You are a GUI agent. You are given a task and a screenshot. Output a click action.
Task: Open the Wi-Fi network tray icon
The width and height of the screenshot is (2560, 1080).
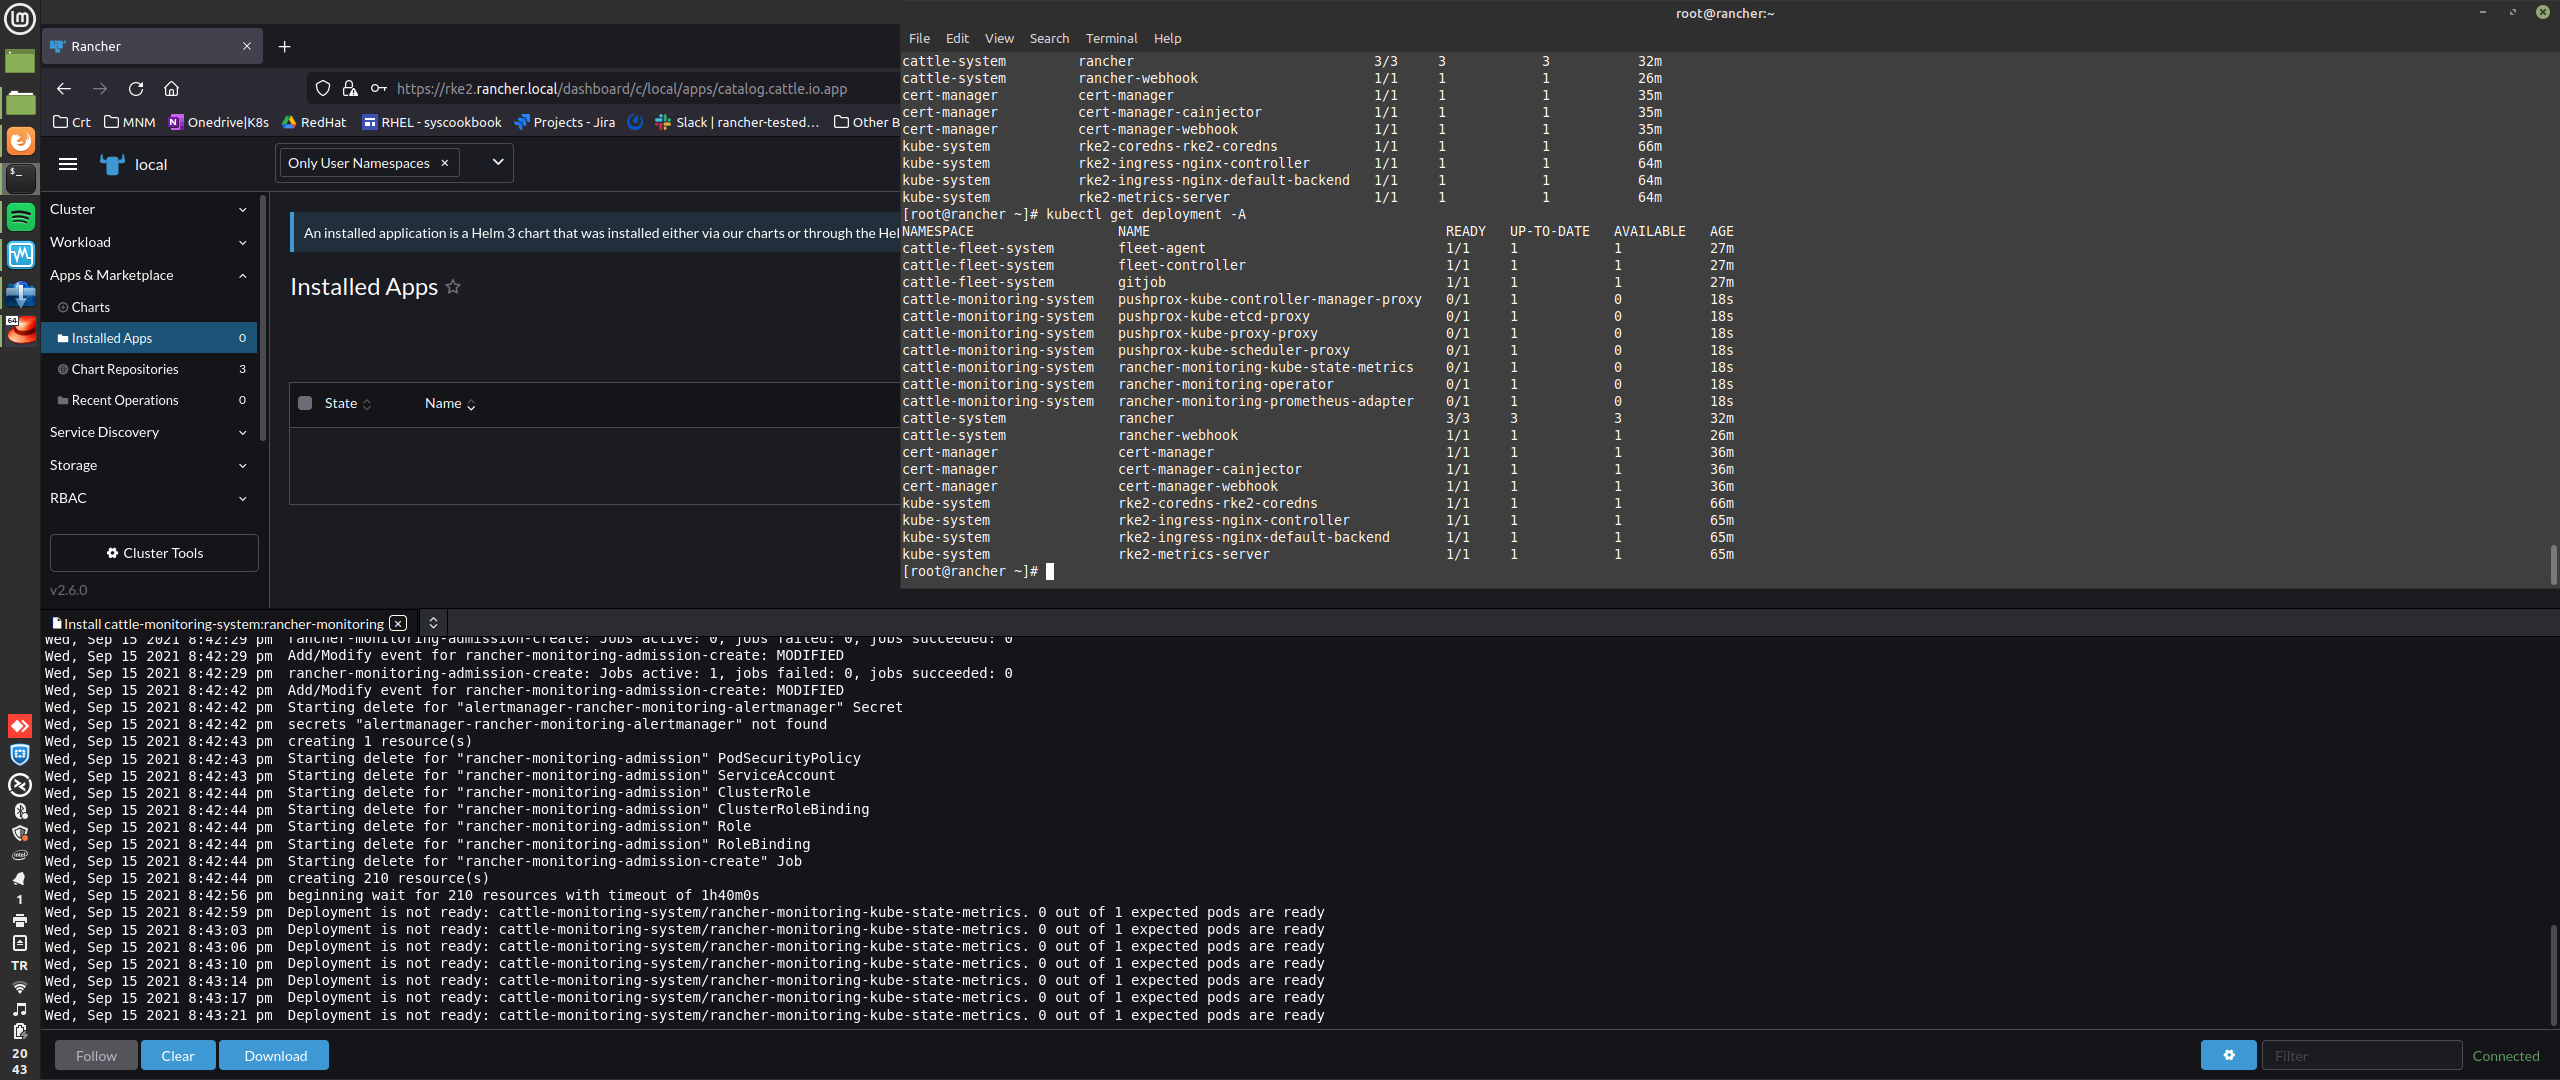tap(20, 987)
